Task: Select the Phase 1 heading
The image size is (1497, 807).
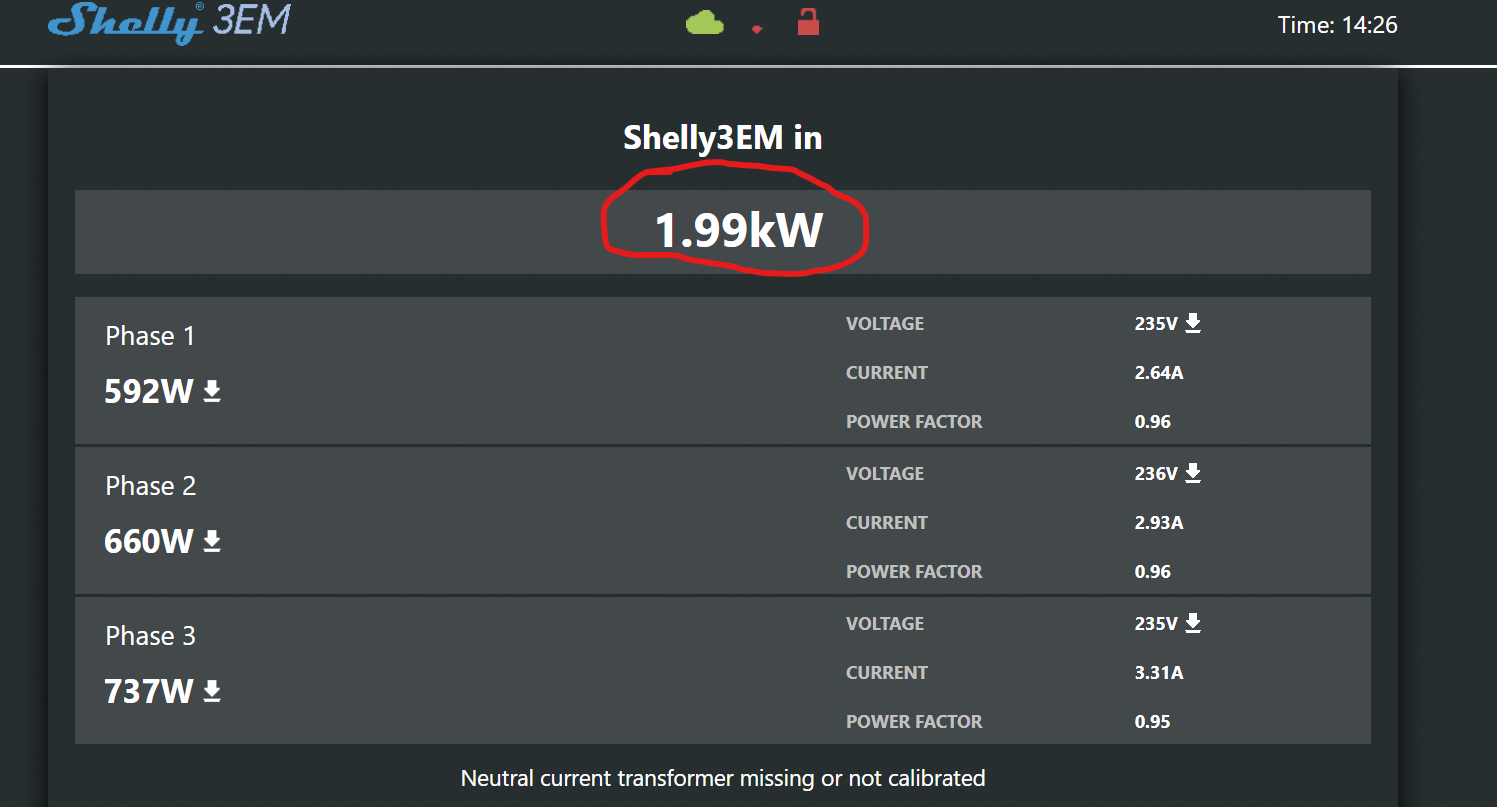Action: point(150,336)
